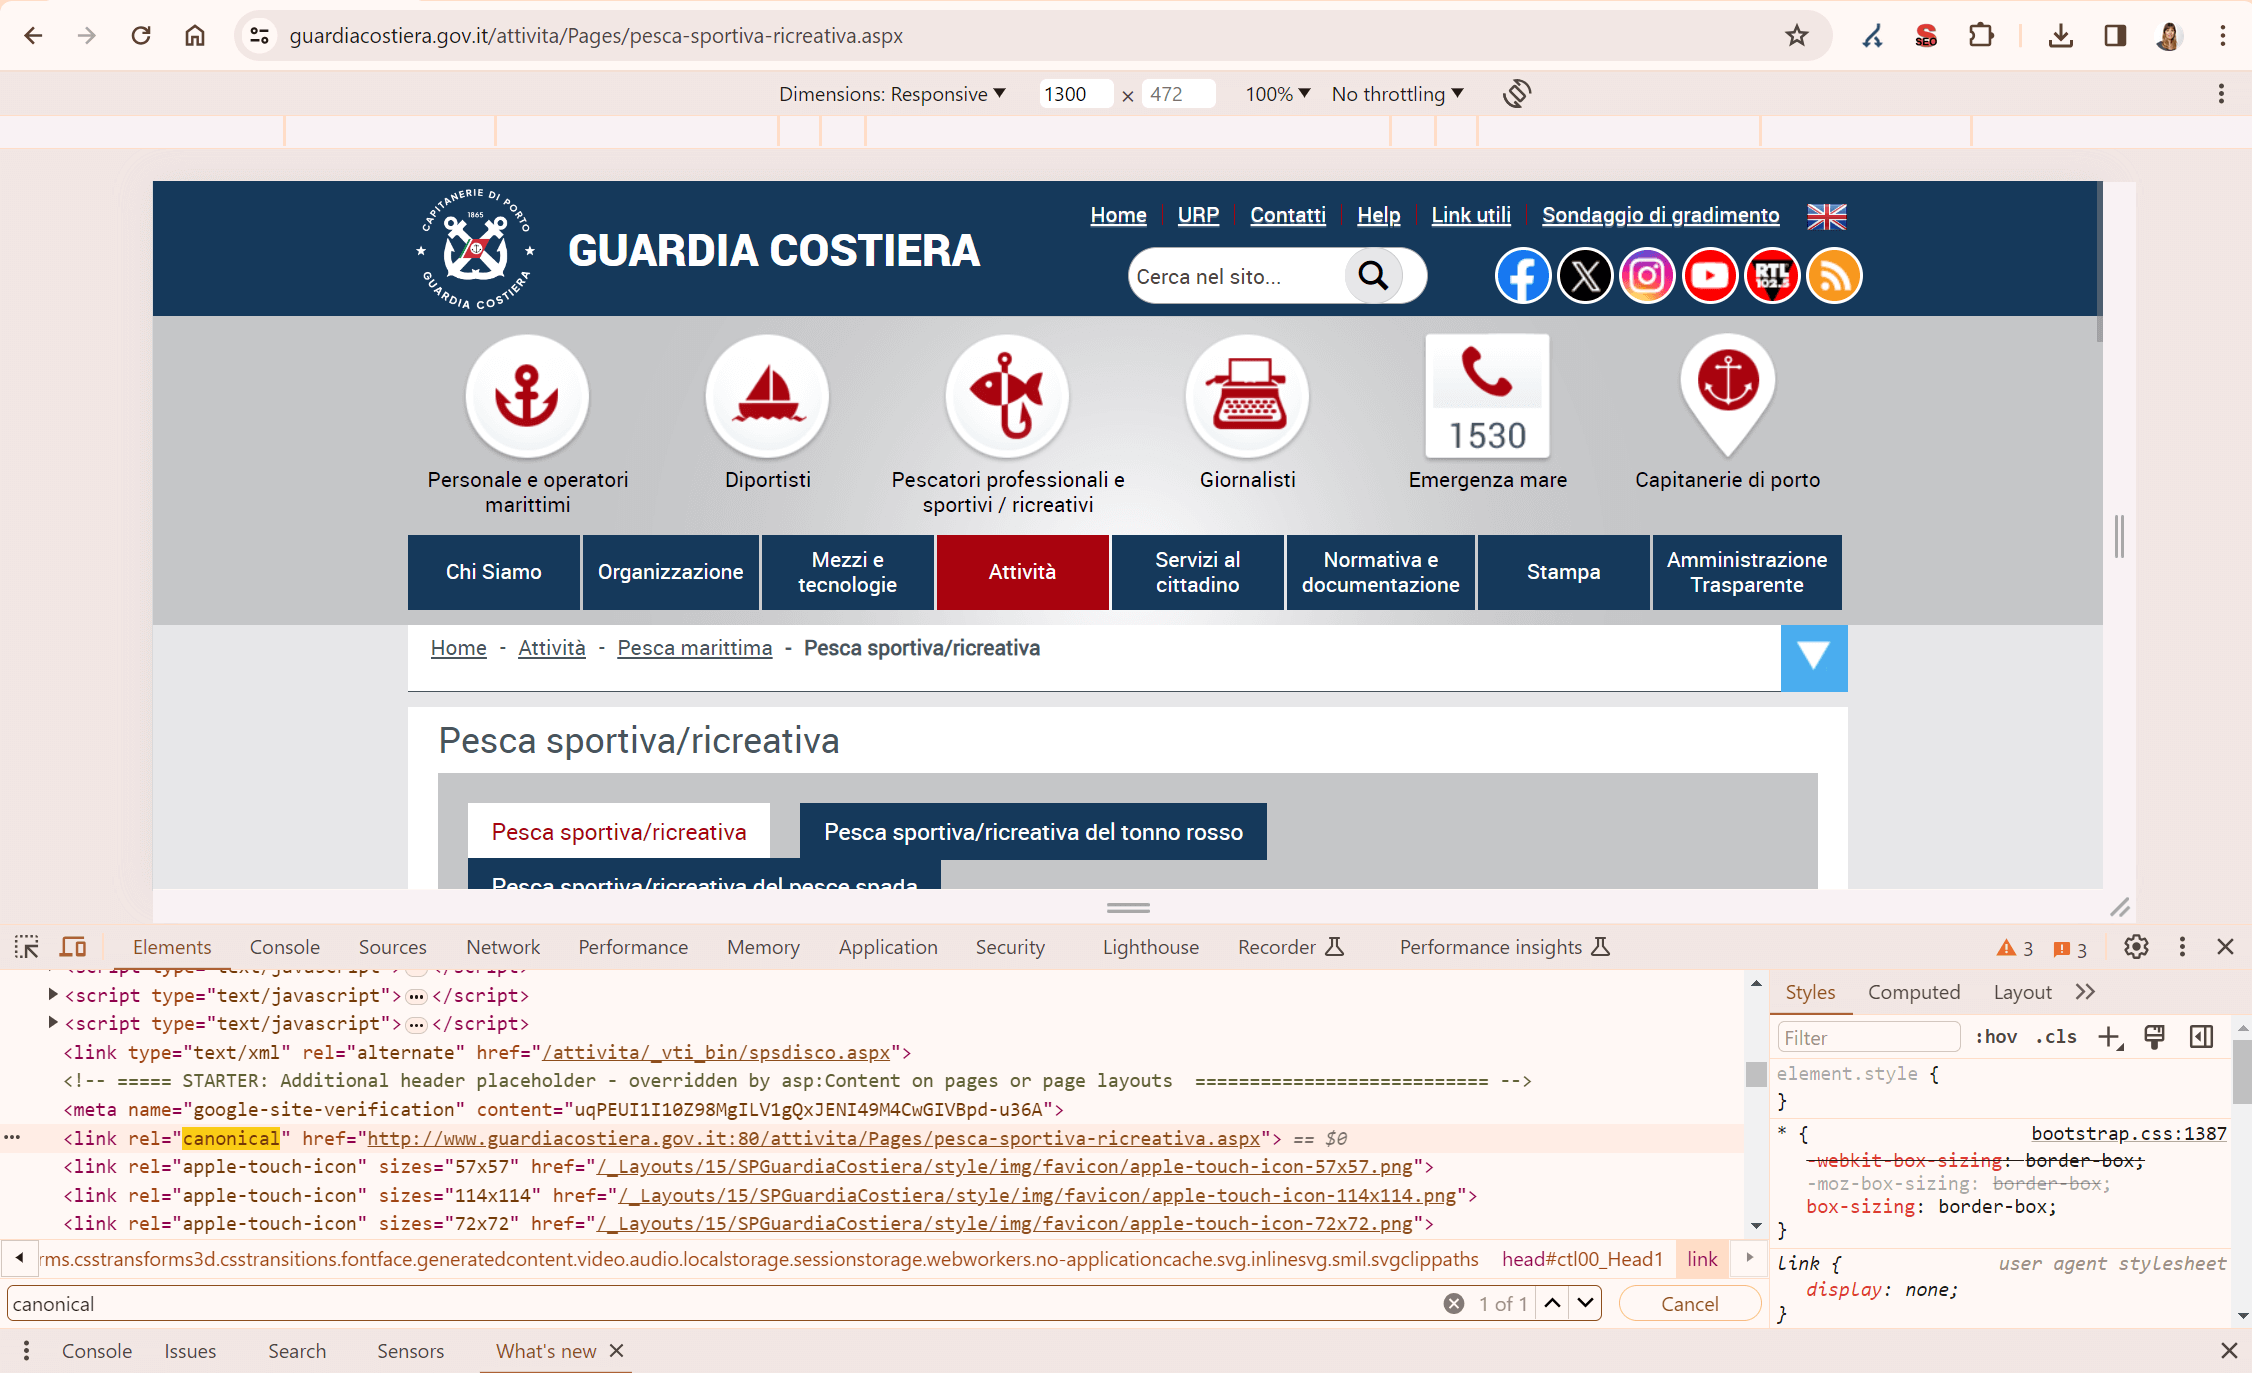2252x1373 pixels.
Task: Open the Diportisti sailboat icon
Action: [x=767, y=396]
